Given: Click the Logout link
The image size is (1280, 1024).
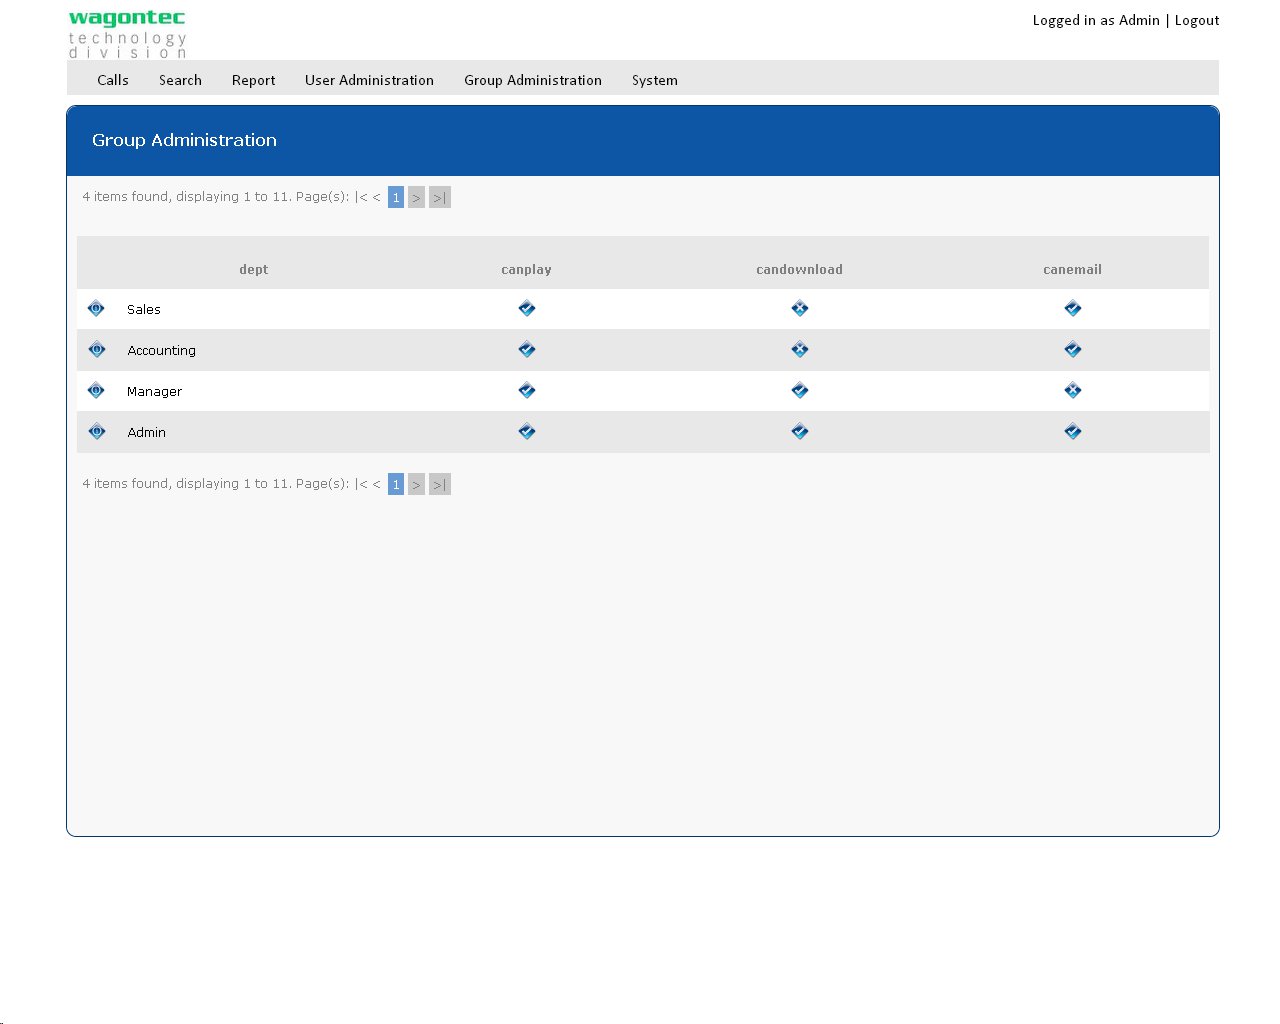Looking at the screenshot, I should pos(1197,20).
